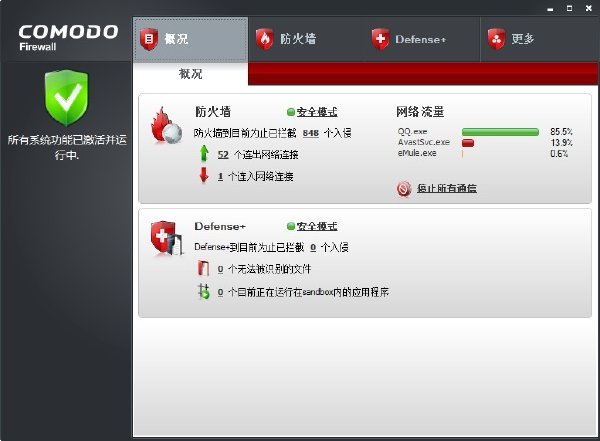Open the 848 blocked intrusions link
Image resolution: width=600 pixels, height=441 pixels.
[x=311, y=133]
